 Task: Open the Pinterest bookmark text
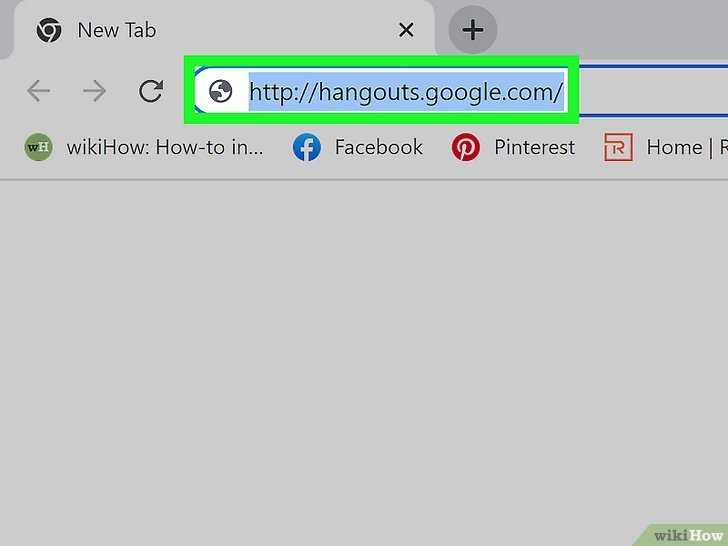click(x=534, y=148)
